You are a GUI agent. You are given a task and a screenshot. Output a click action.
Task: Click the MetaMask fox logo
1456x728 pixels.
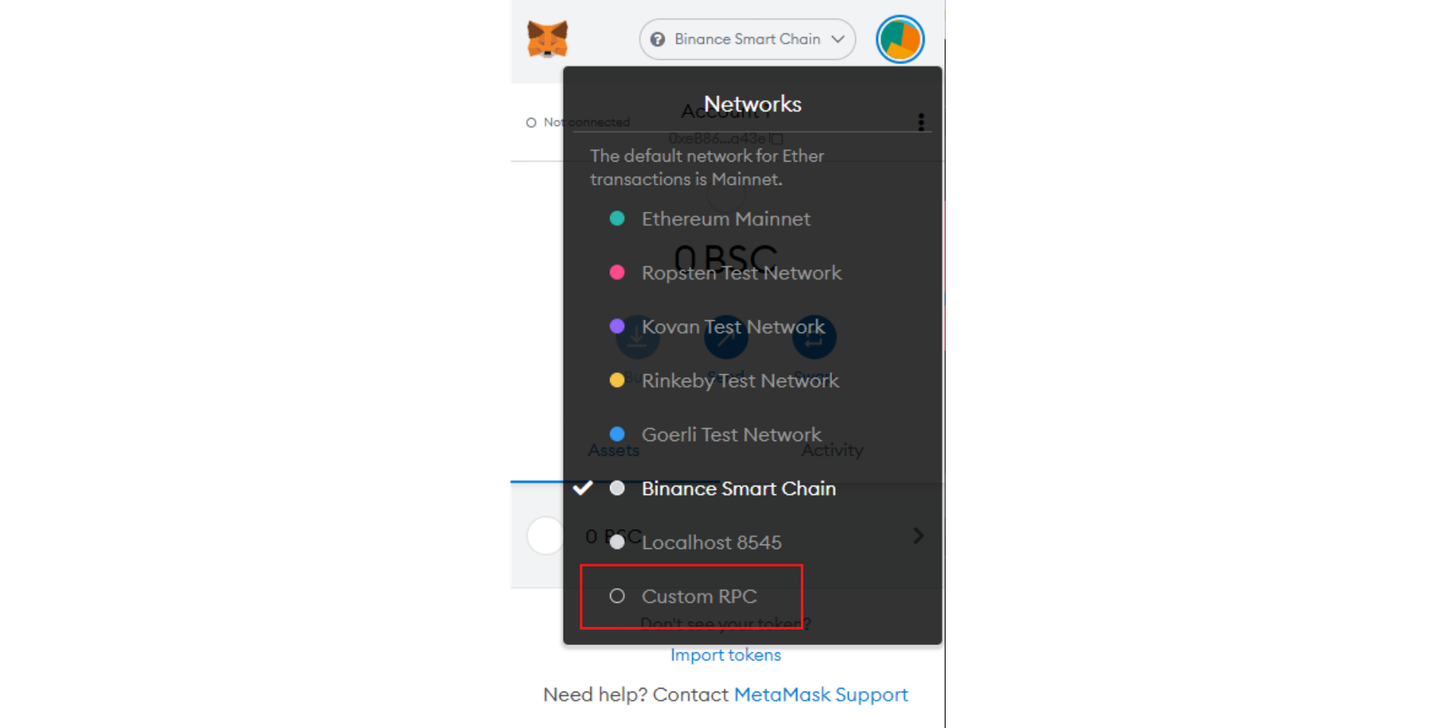tap(547, 40)
